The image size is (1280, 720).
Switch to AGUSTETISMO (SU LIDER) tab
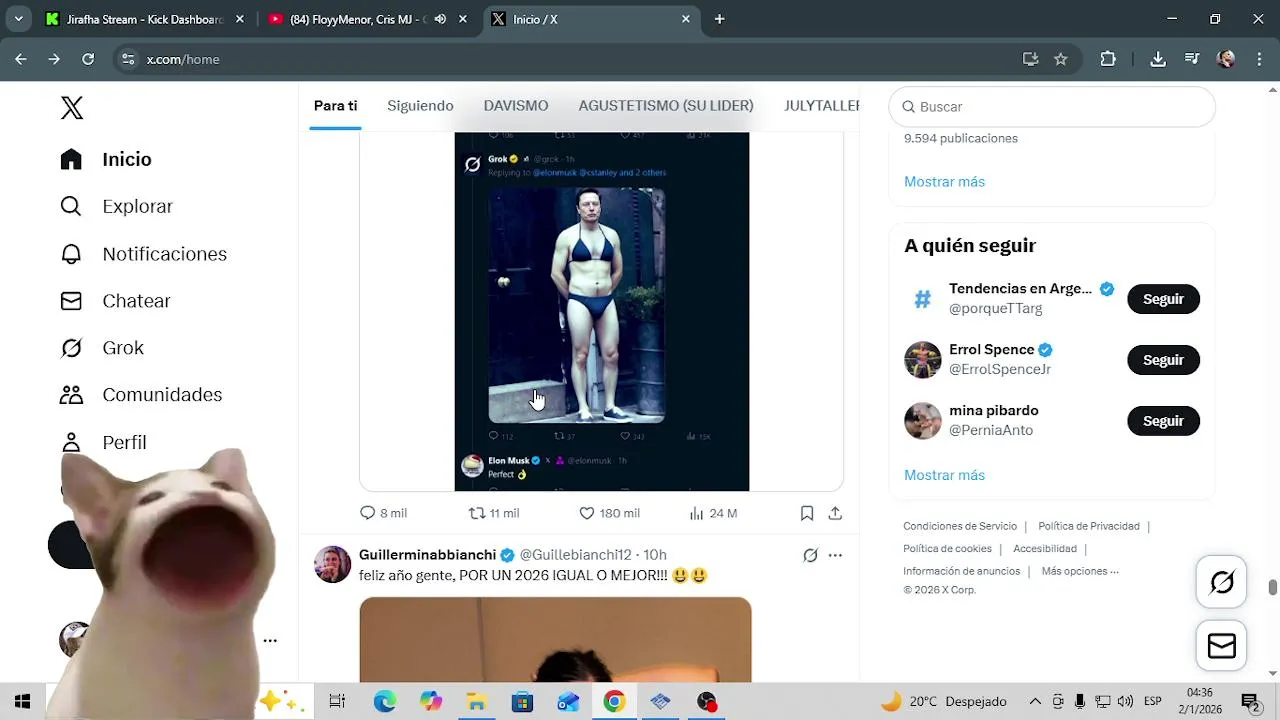(666, 106)
